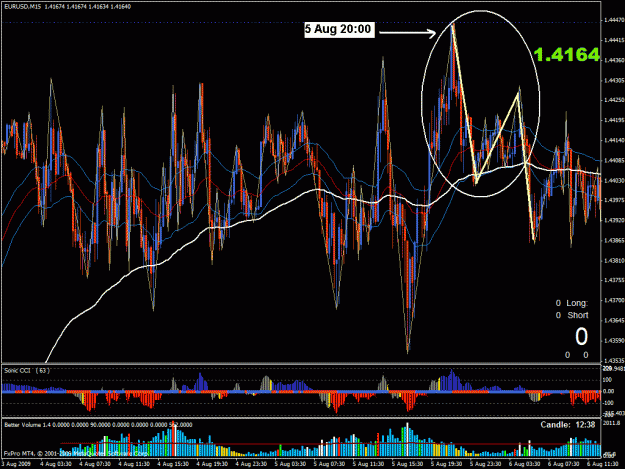
Task: Click price level 1.43645 on the price axis
Action: (x=614, y=320)
